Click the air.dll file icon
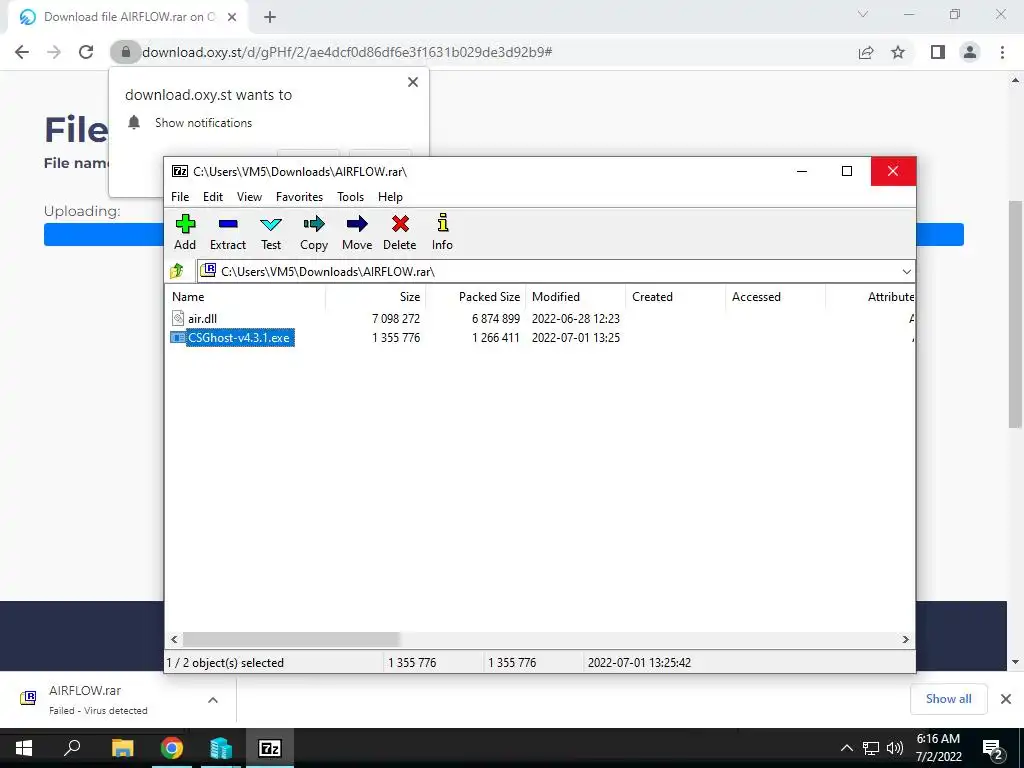 click(178, 318)
